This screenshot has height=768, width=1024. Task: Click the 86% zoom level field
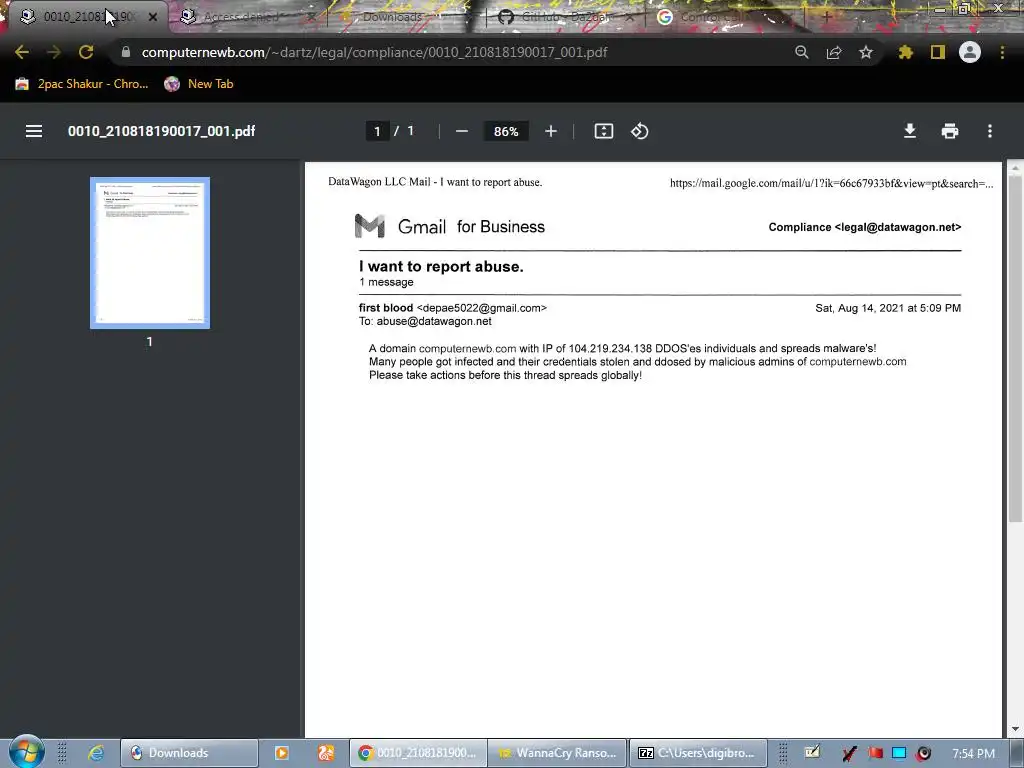coord(506,131)
